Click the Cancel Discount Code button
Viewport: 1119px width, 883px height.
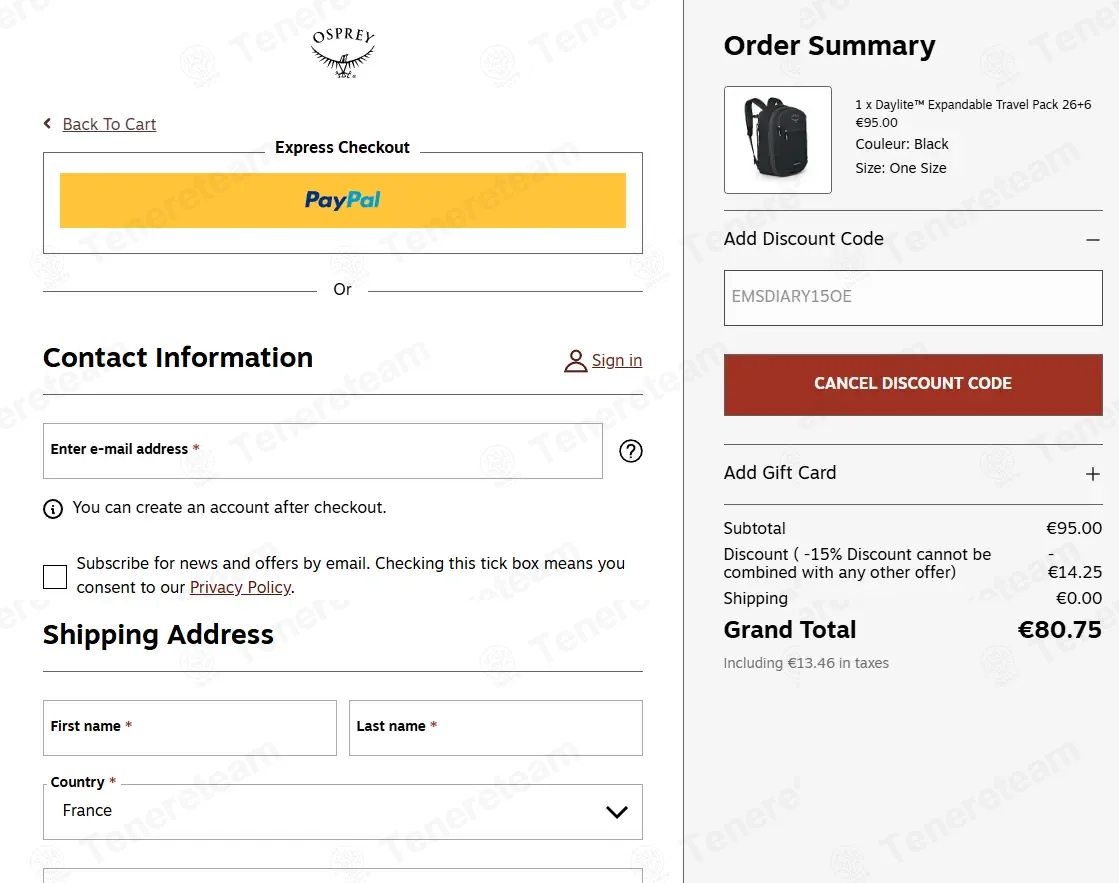click(x=913, y=385)
